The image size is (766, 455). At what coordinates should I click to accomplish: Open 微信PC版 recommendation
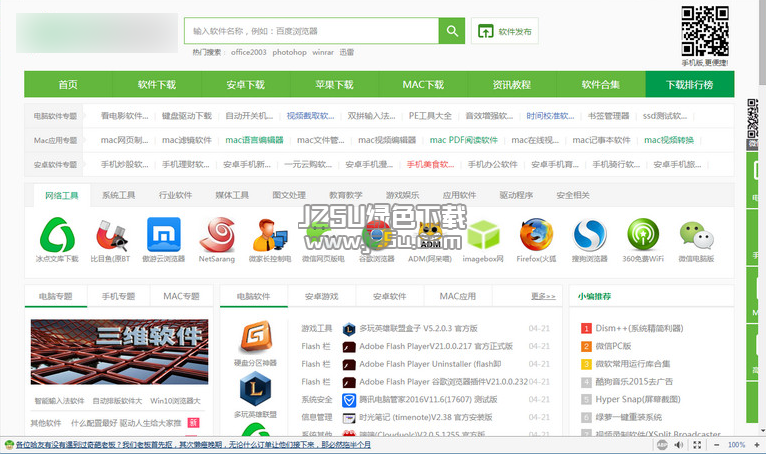613,346
